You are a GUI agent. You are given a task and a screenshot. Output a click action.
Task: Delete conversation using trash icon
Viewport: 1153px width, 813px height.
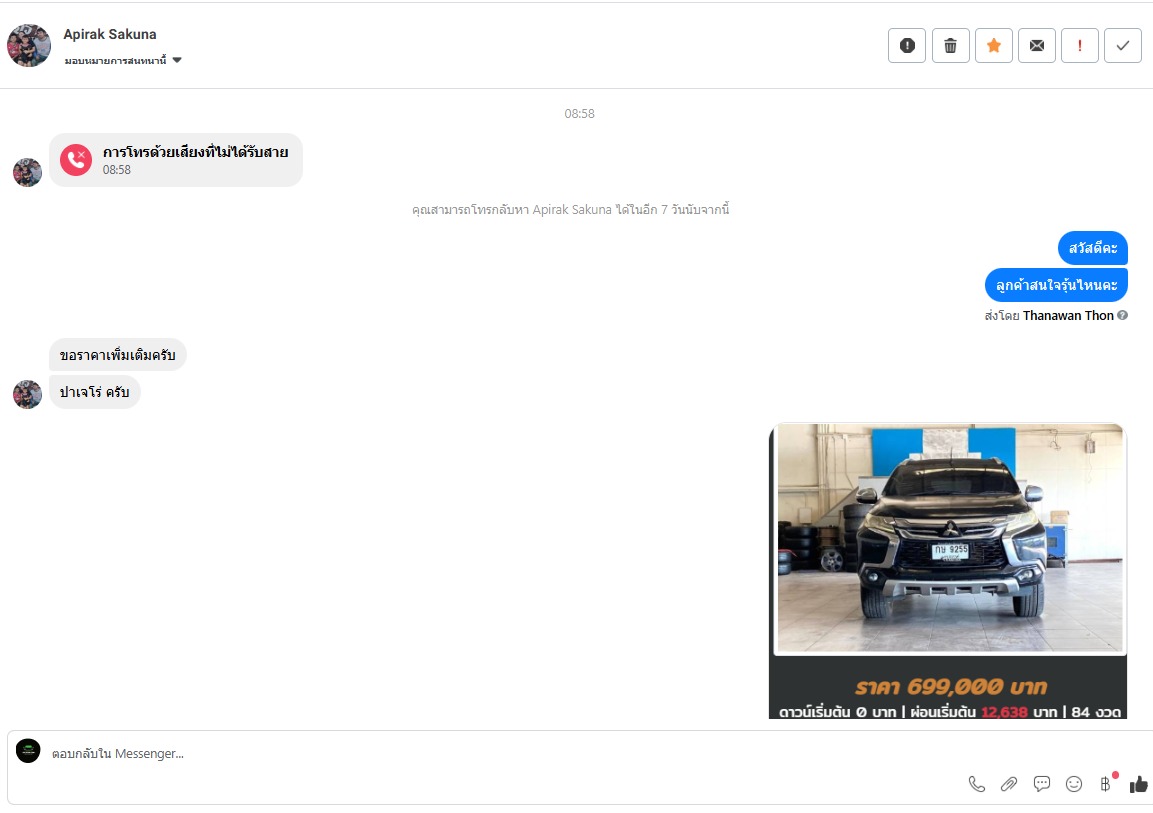(950, 46)
